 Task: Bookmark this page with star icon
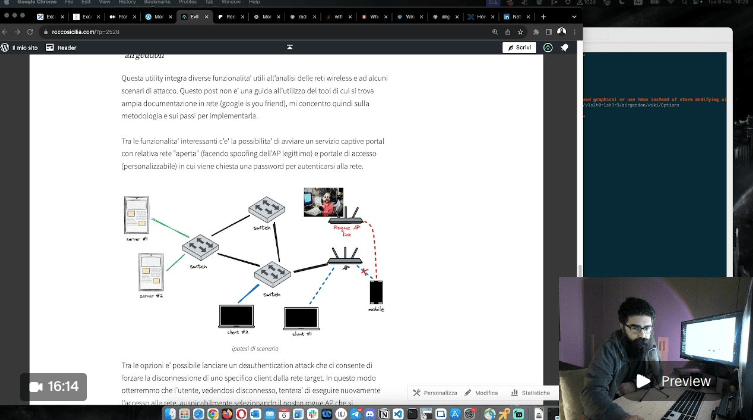pyautogui.click(x=520, y=32)
